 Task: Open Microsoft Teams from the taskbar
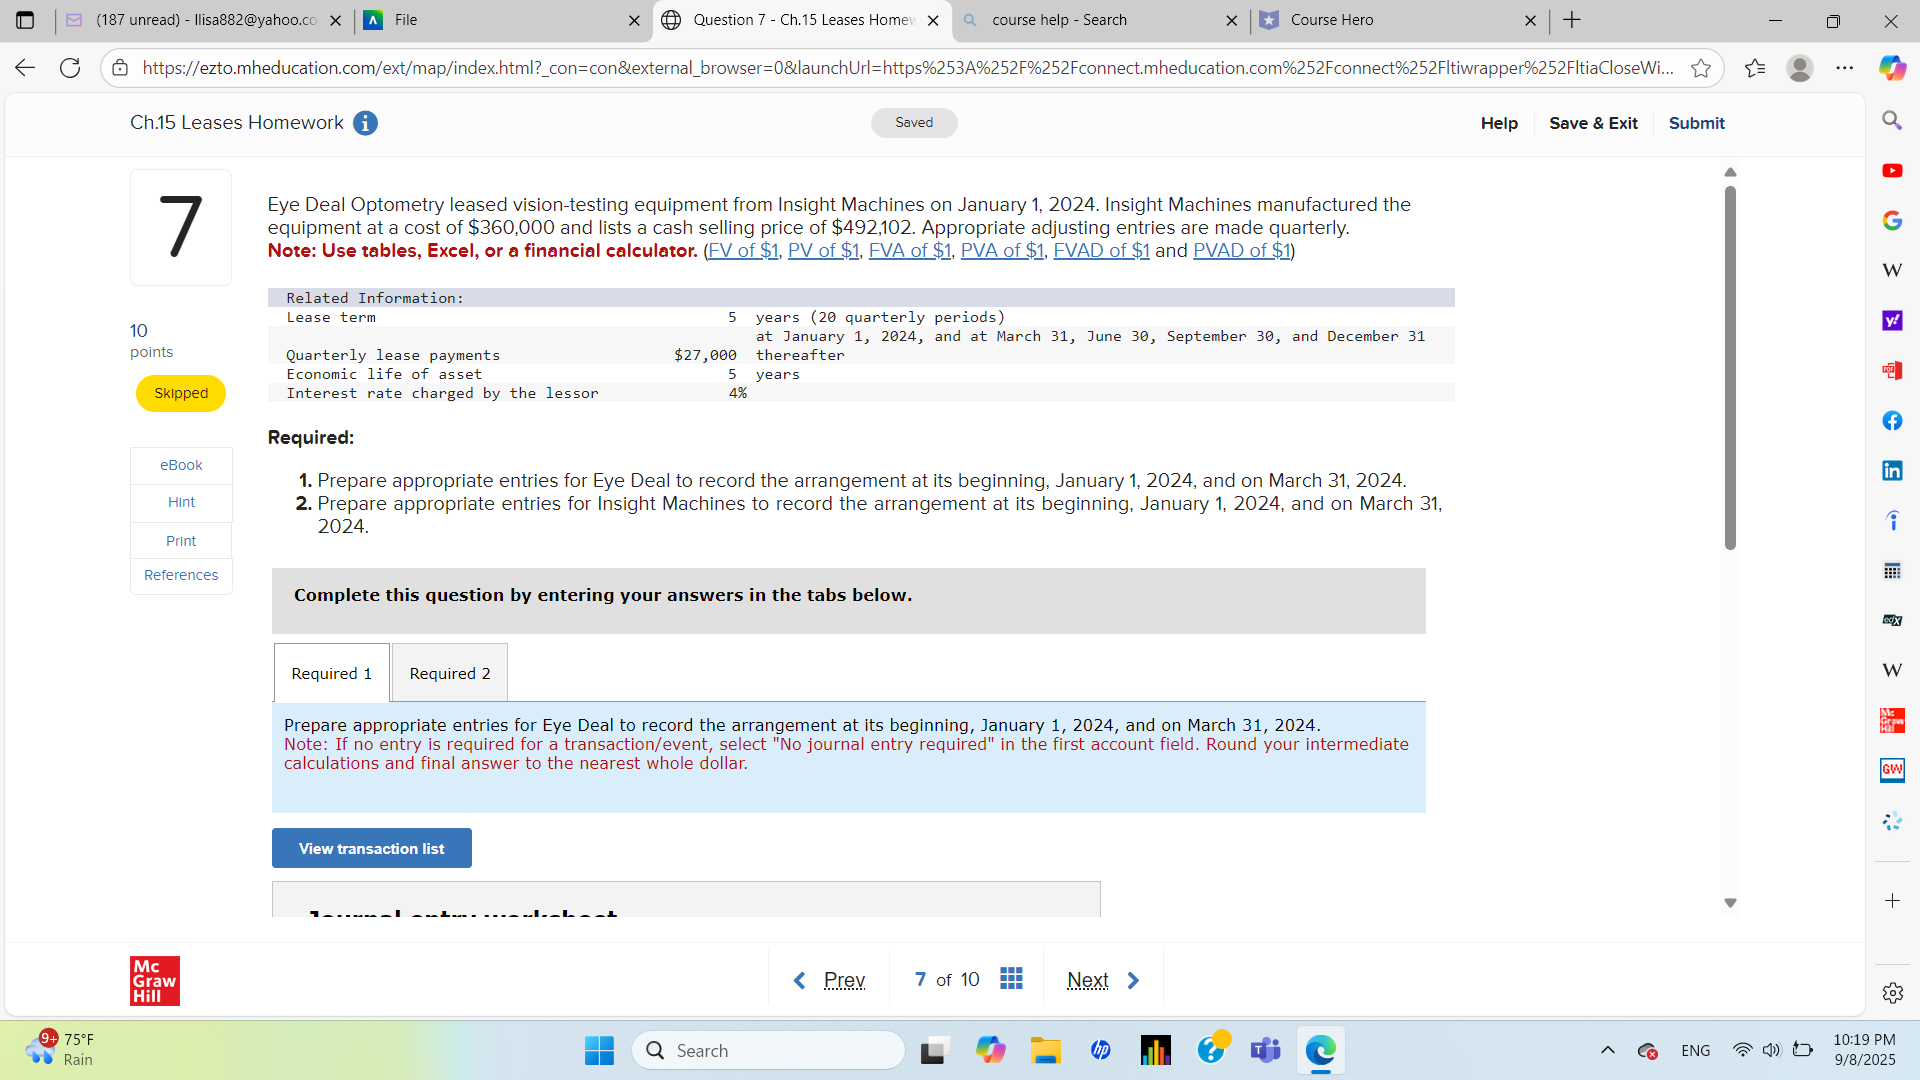[1265, 1050]
